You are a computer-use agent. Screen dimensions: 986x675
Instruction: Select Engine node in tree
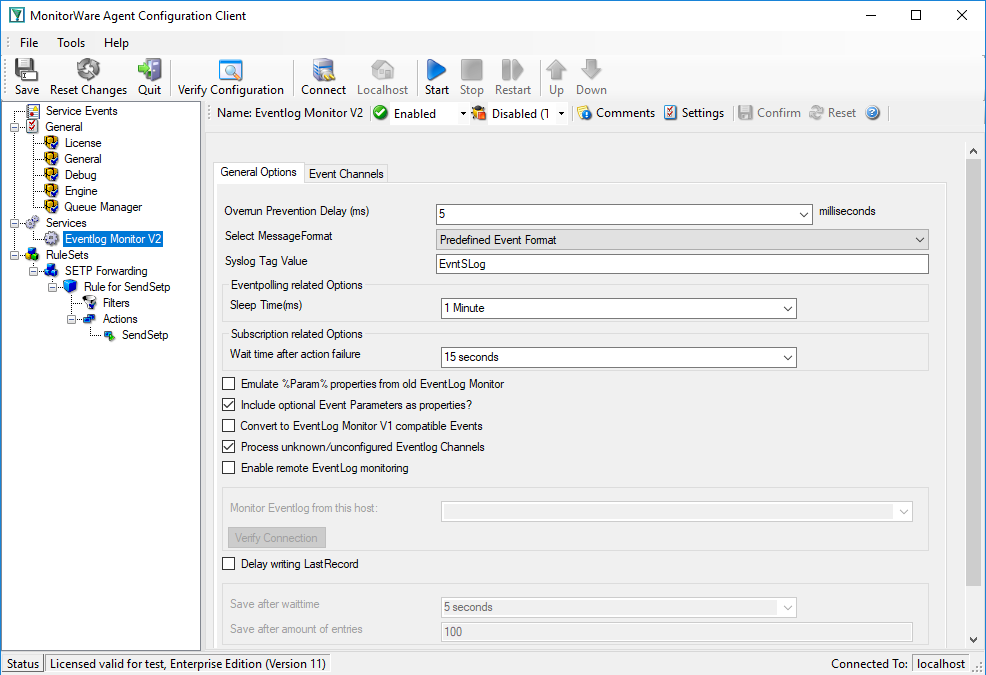tap(80, 191)
